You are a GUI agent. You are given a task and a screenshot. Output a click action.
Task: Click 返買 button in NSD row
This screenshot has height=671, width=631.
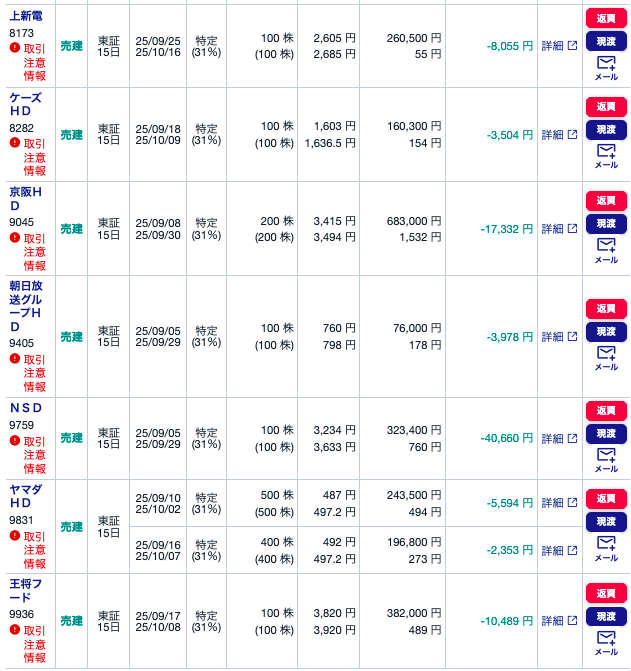[606, 410]
